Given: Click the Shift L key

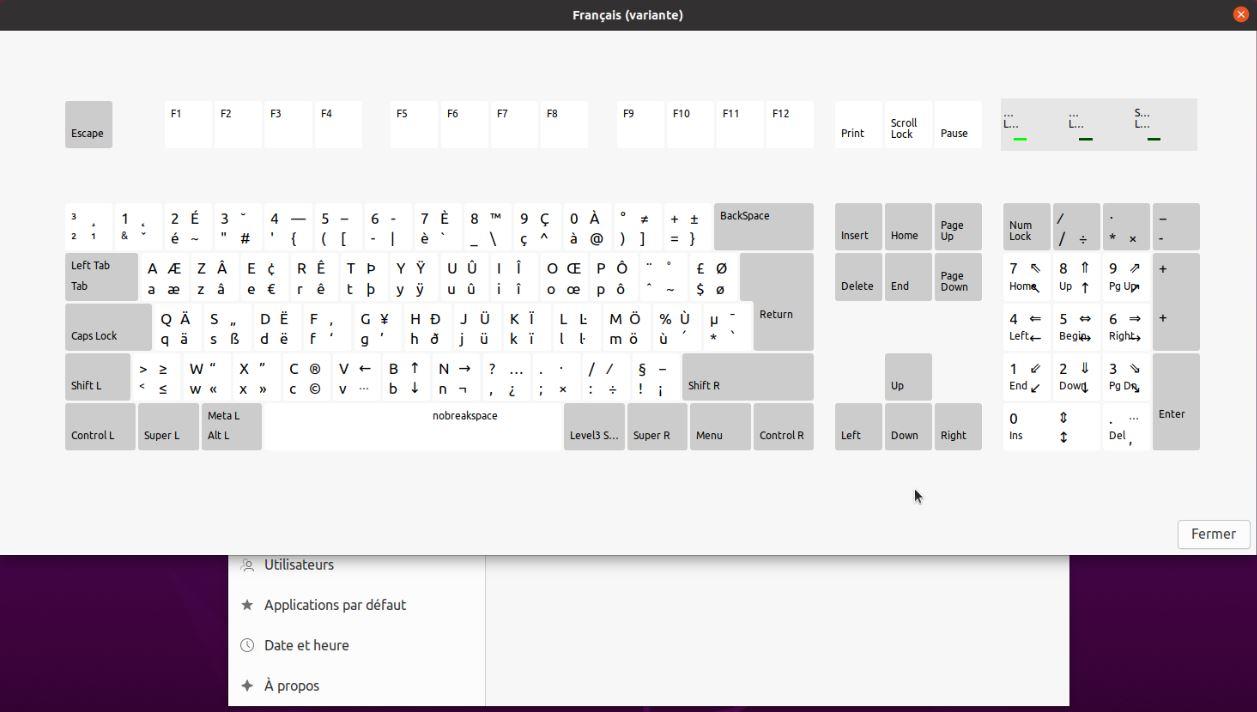Looking at the screenshot, I should pyautogui.click(x=97, y=377).
